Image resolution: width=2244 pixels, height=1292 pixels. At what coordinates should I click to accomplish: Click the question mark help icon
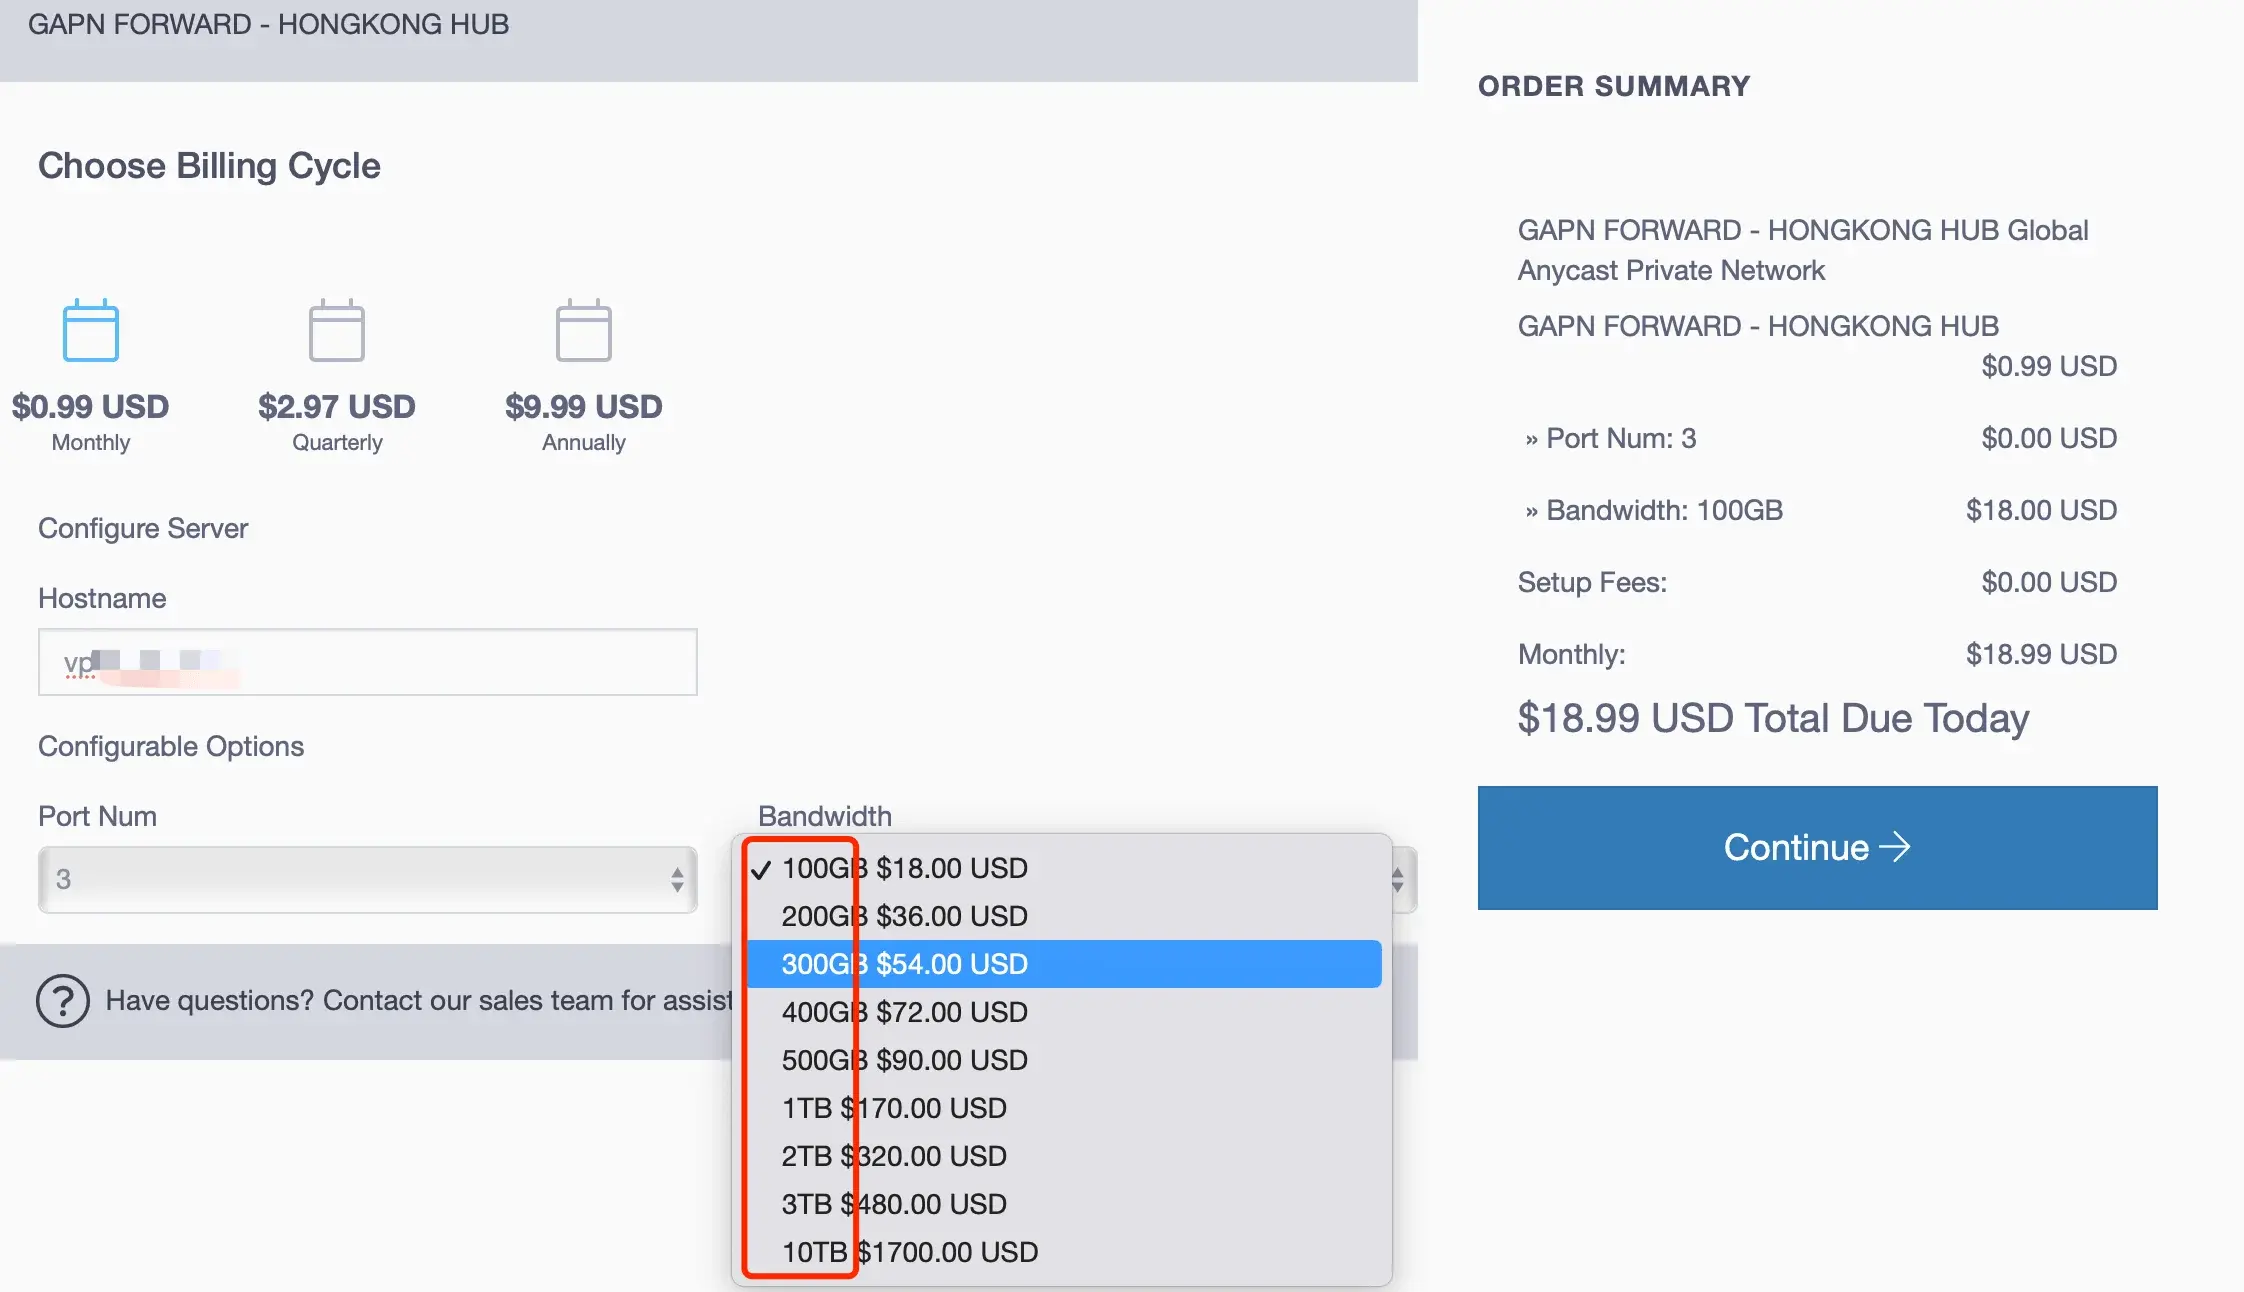coord(63,1001)
